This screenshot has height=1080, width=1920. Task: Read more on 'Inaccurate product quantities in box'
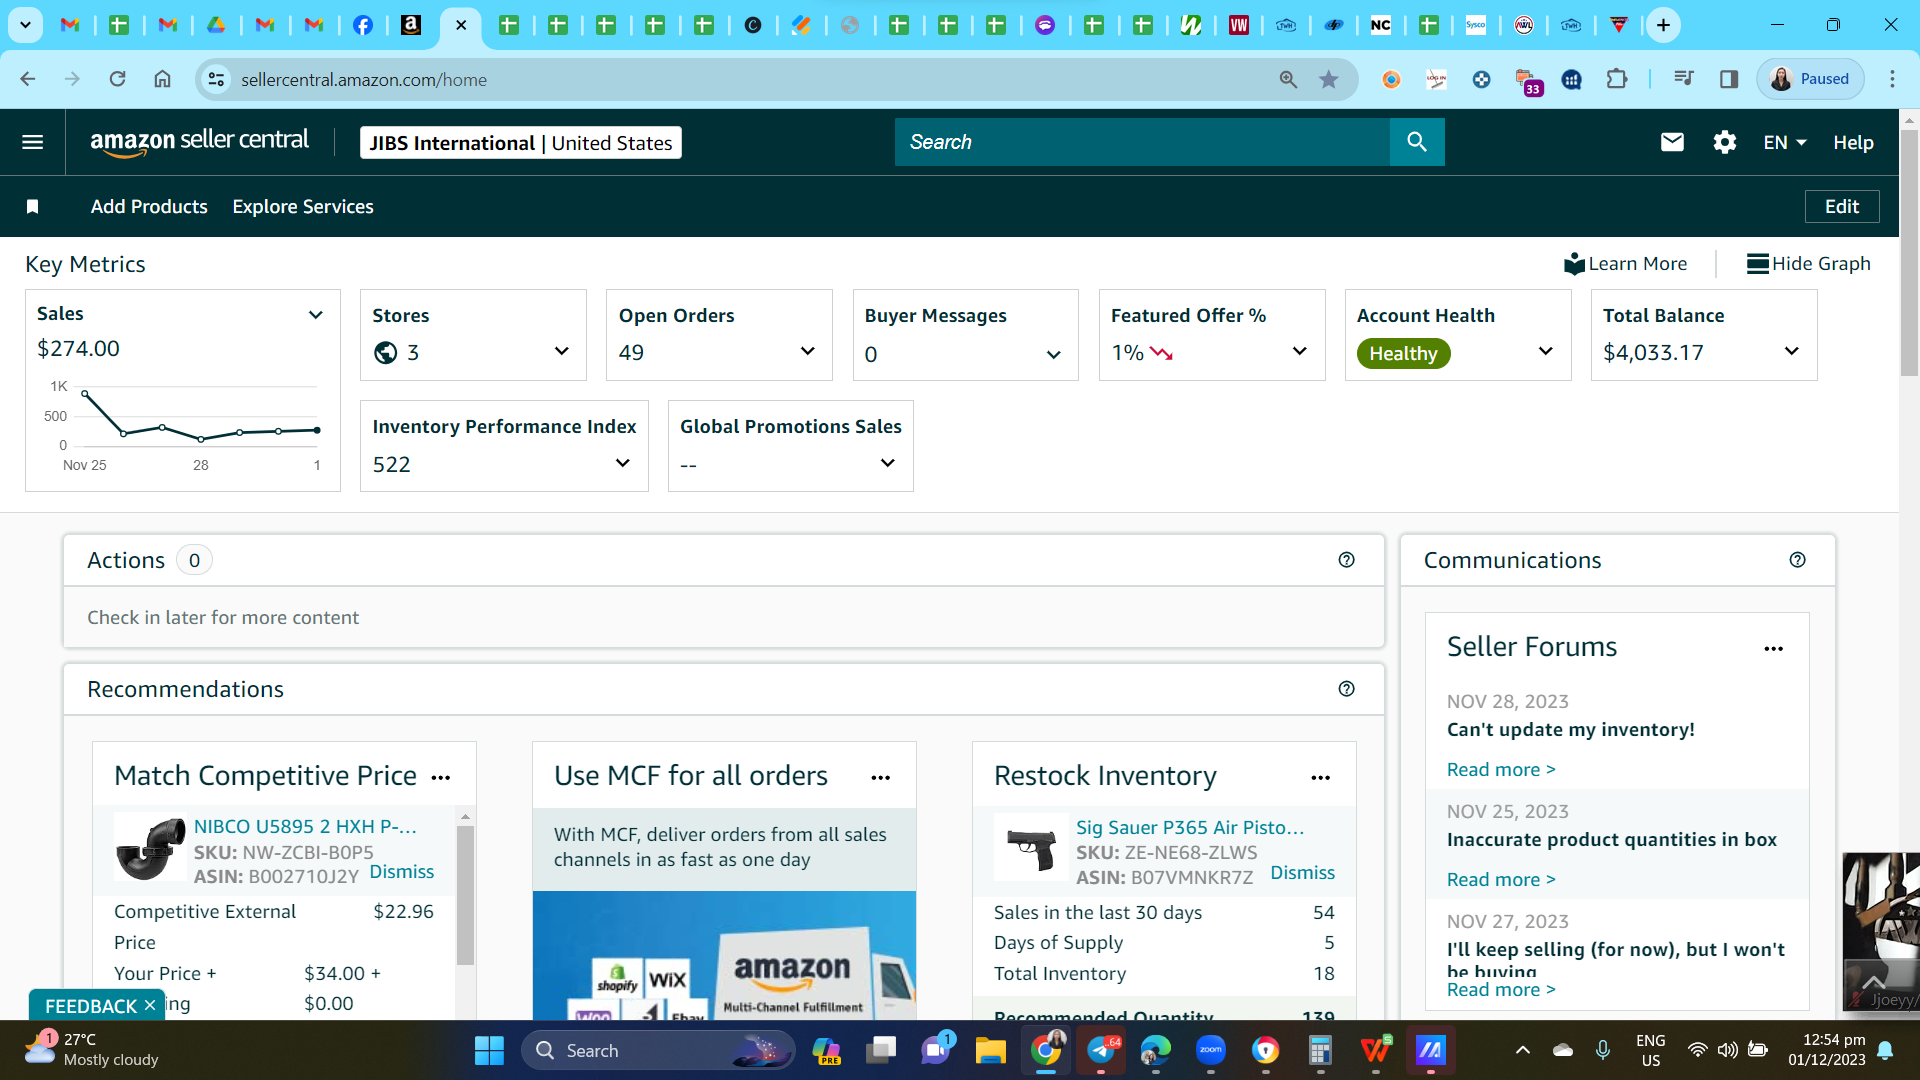point(1501,880)
